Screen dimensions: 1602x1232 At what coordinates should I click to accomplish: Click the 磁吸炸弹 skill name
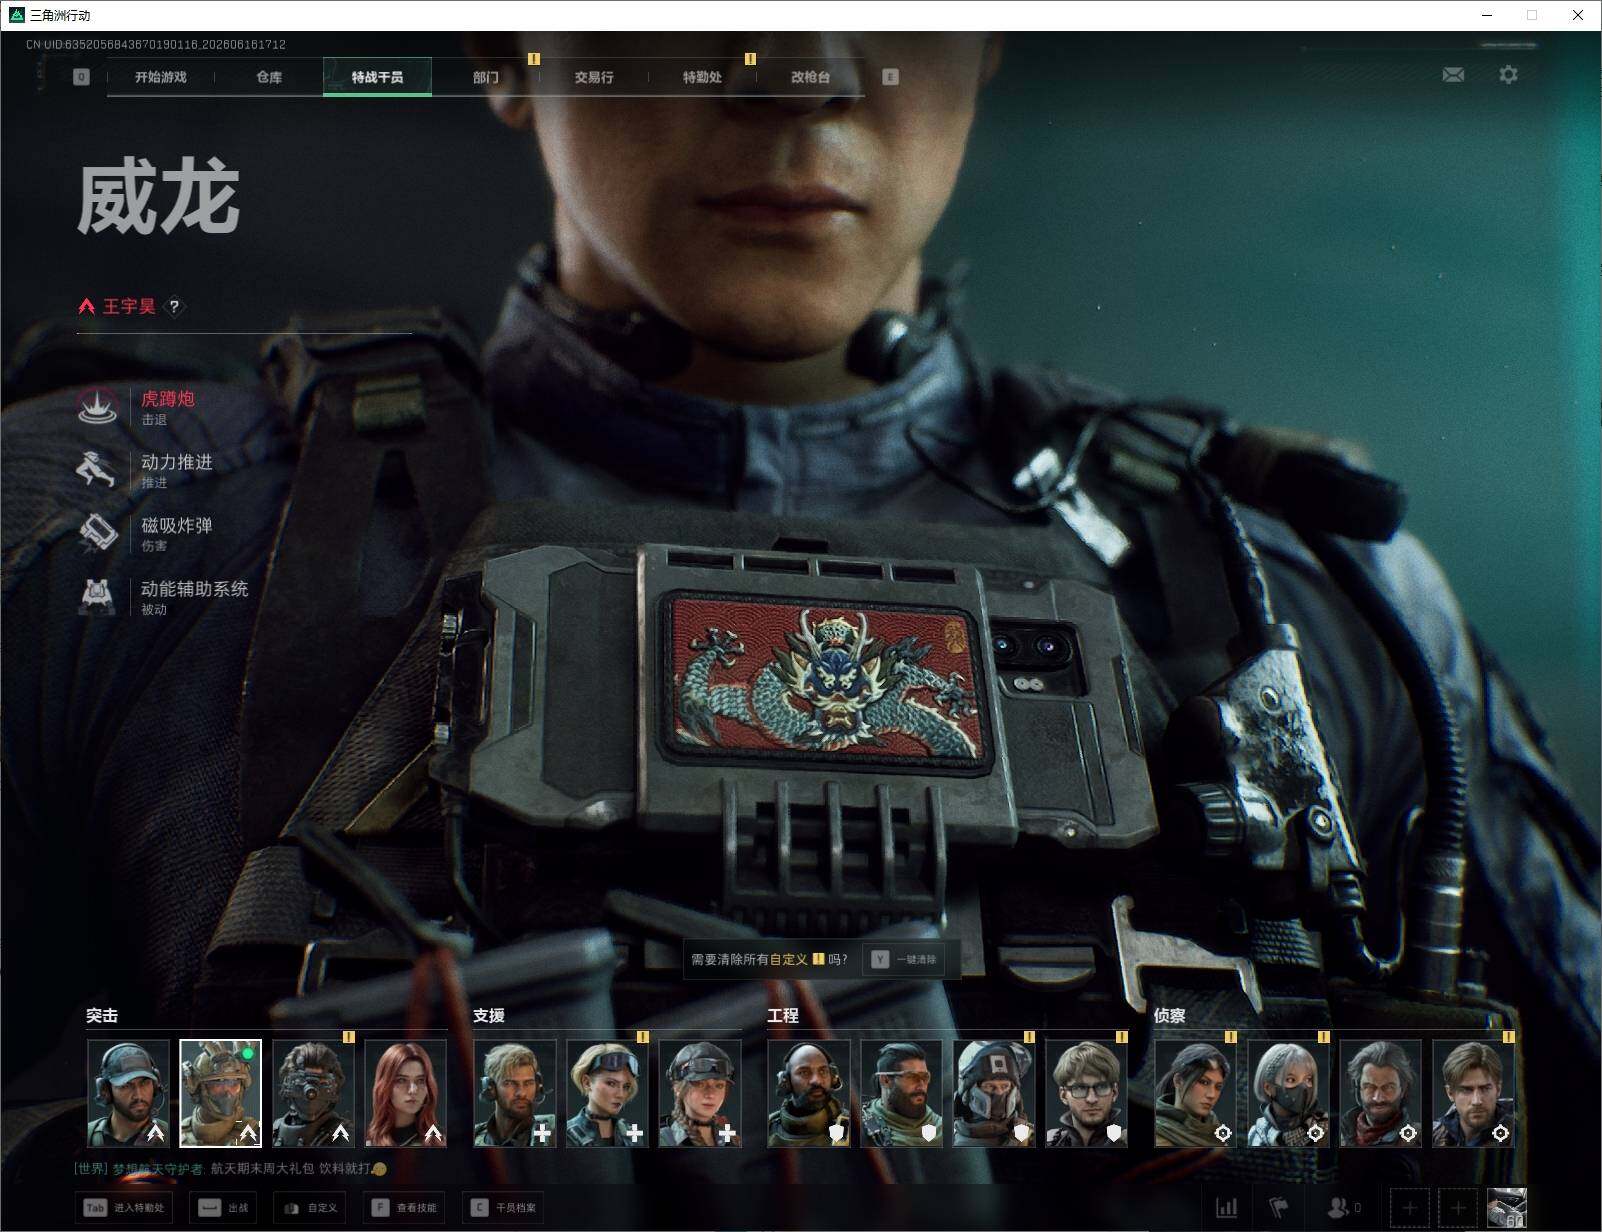[177, 525]
